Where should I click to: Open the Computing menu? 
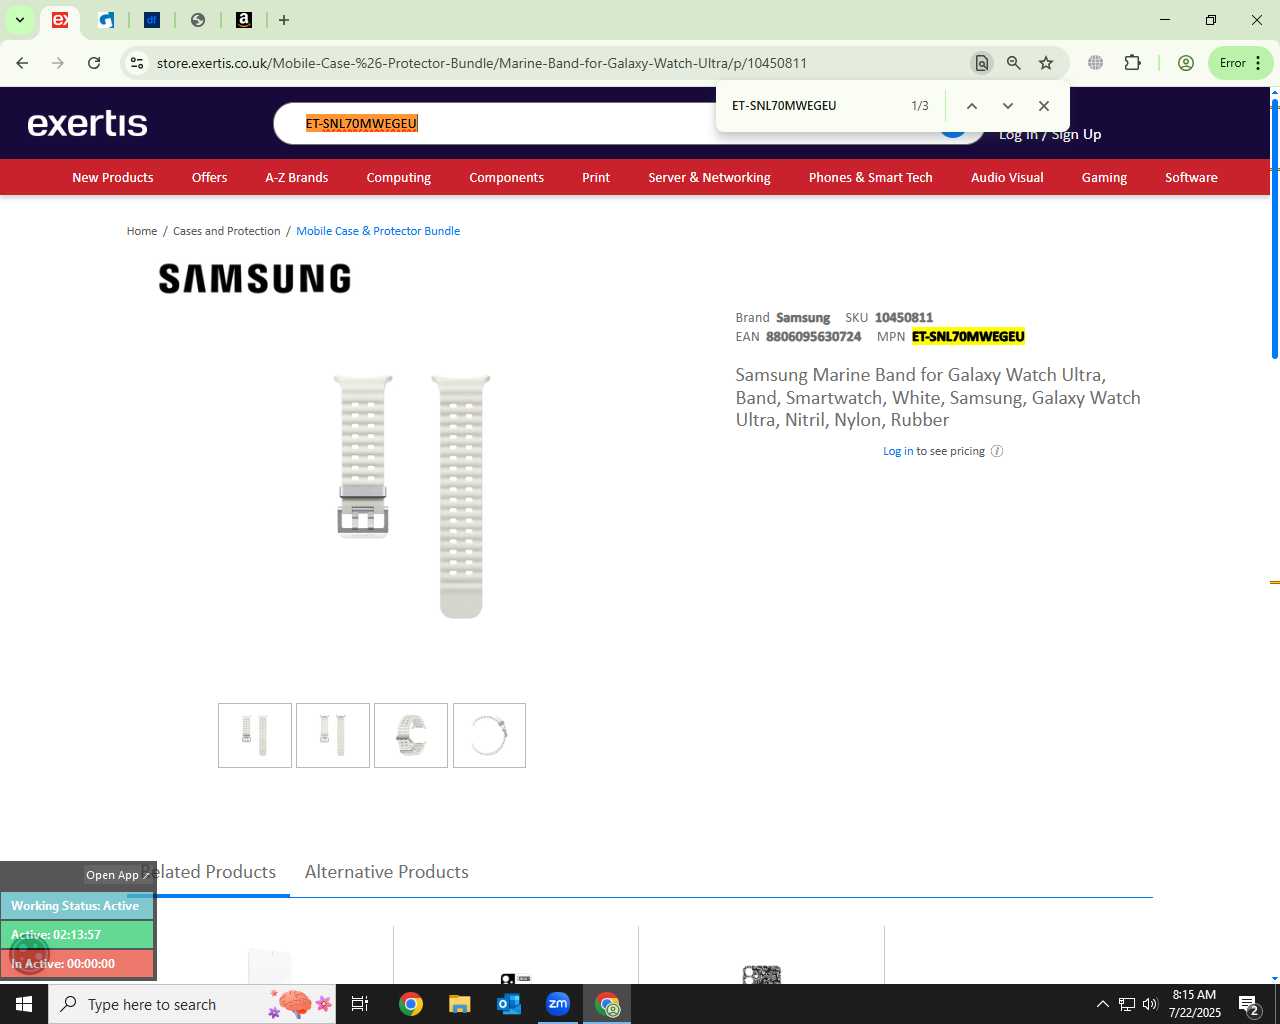click(398, 177)
